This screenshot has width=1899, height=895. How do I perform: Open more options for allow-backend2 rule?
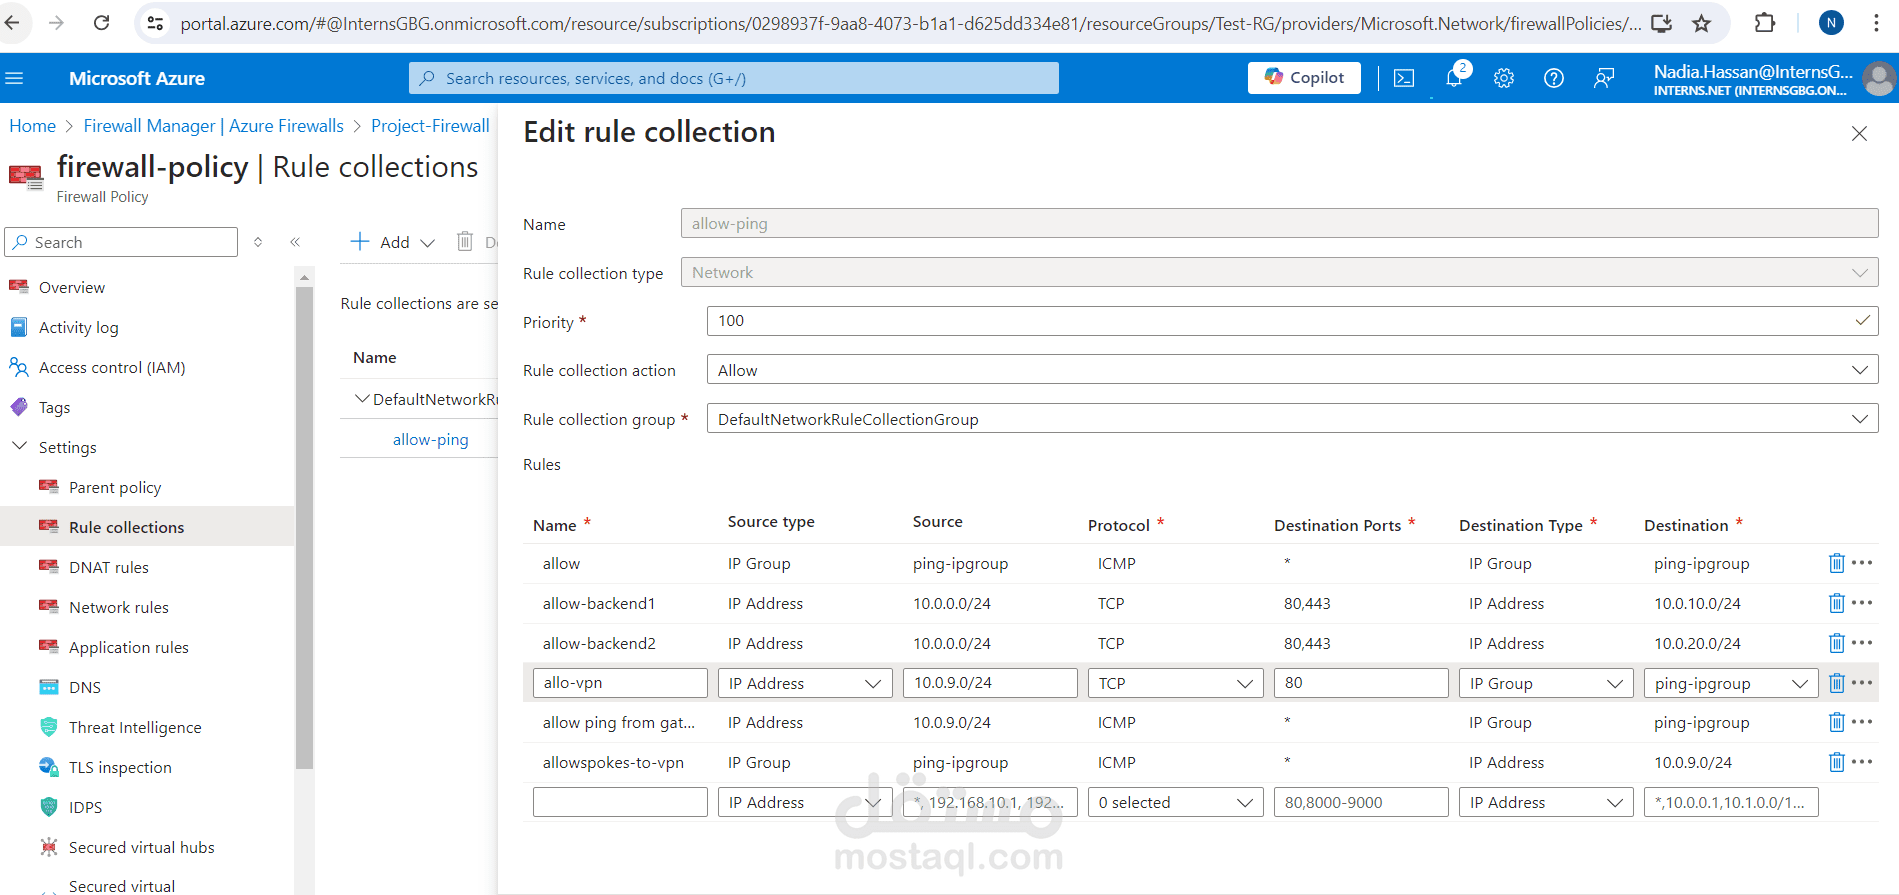tap(1862, 643)
